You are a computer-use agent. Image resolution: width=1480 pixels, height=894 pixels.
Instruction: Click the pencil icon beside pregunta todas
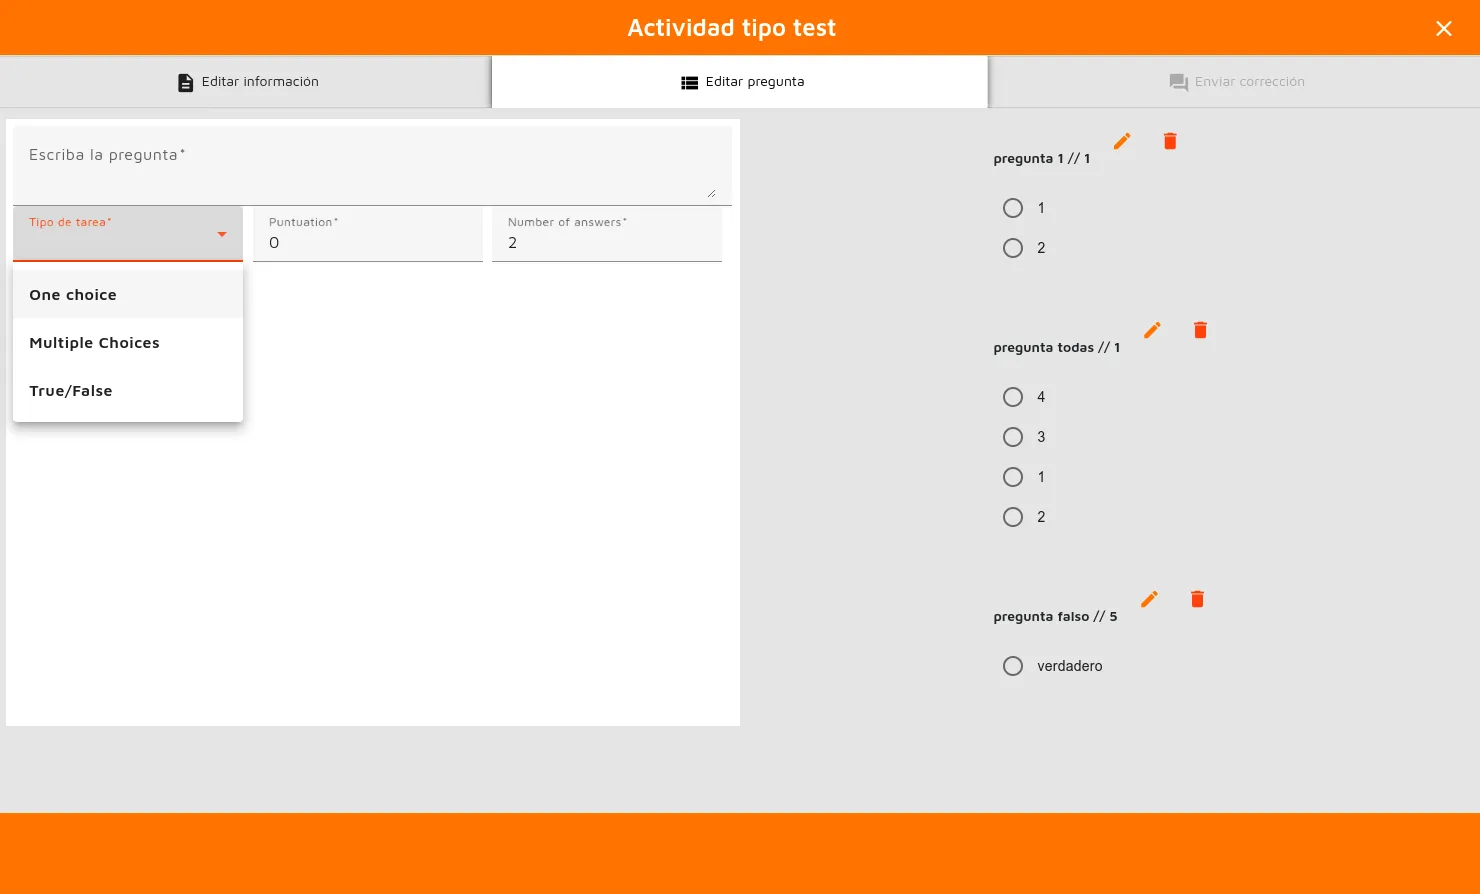click(1152, 330)
